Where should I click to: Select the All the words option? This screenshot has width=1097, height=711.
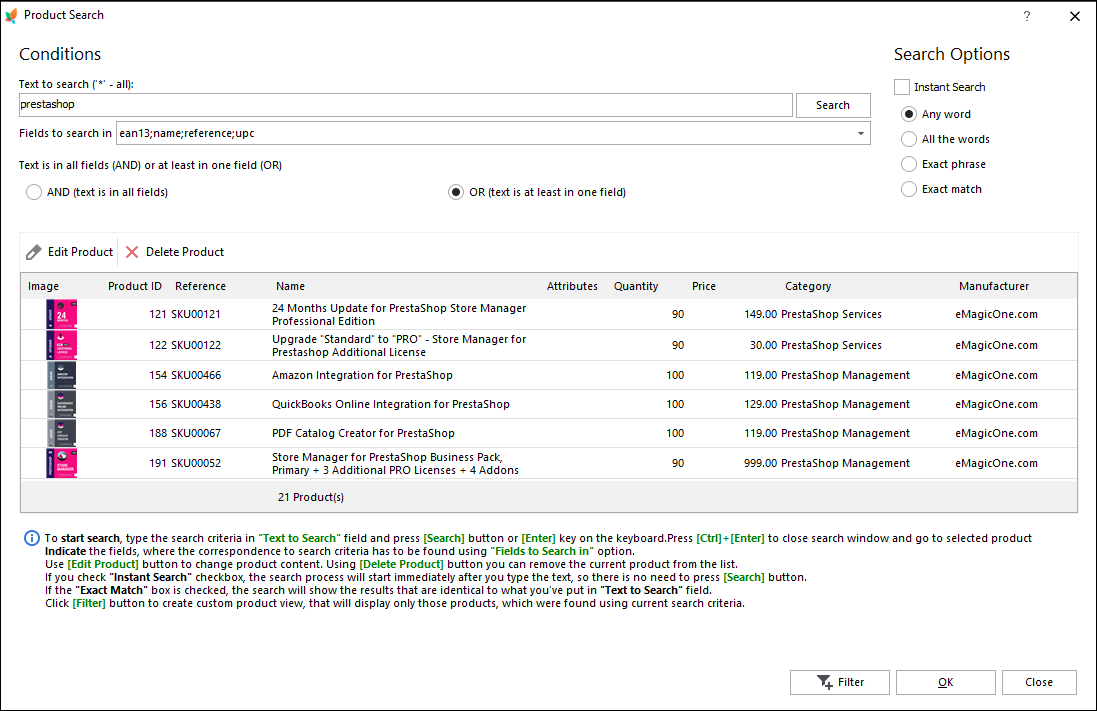pos(909,139)
